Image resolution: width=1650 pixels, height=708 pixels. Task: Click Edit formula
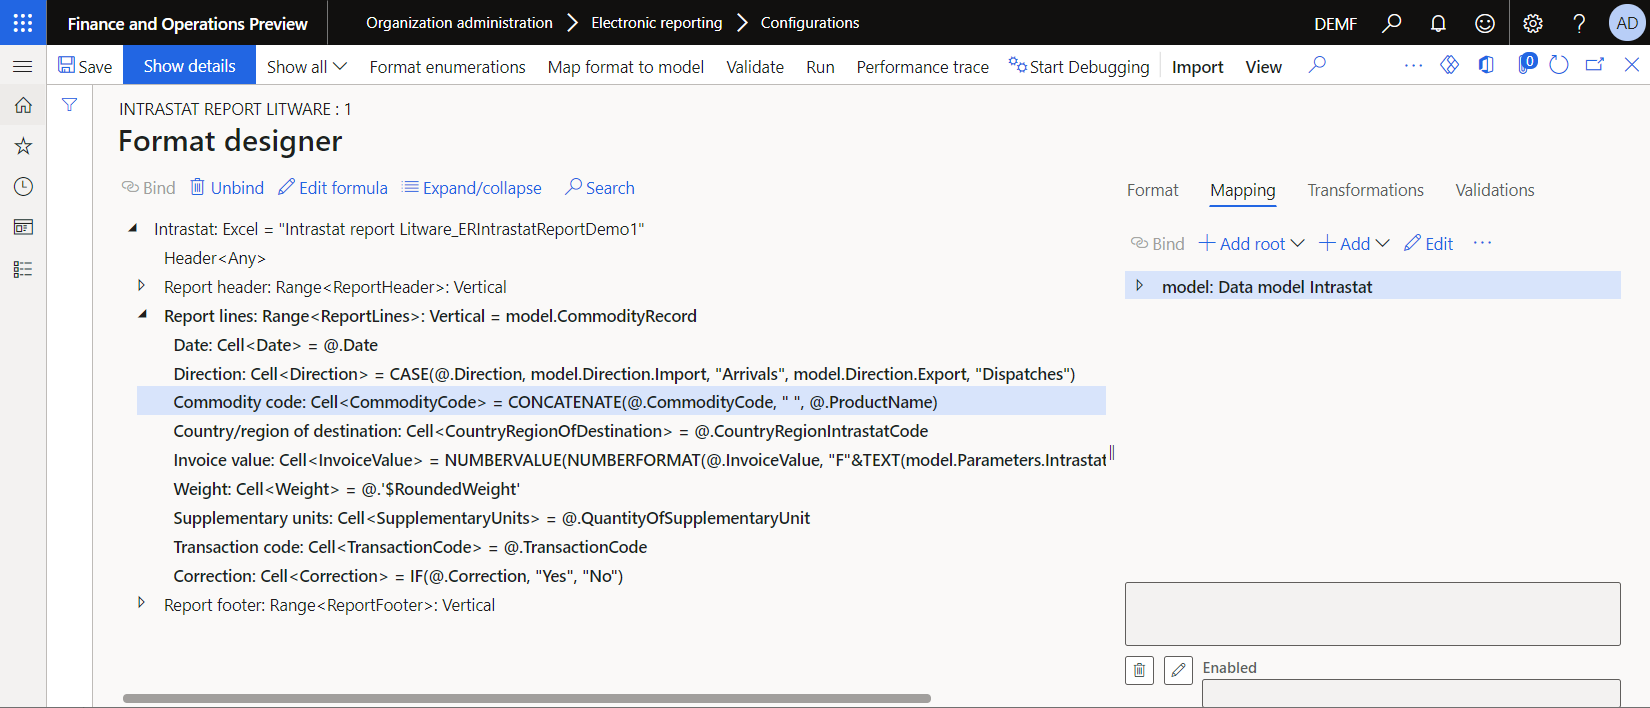pyautogui.click(x=333, y=187)
